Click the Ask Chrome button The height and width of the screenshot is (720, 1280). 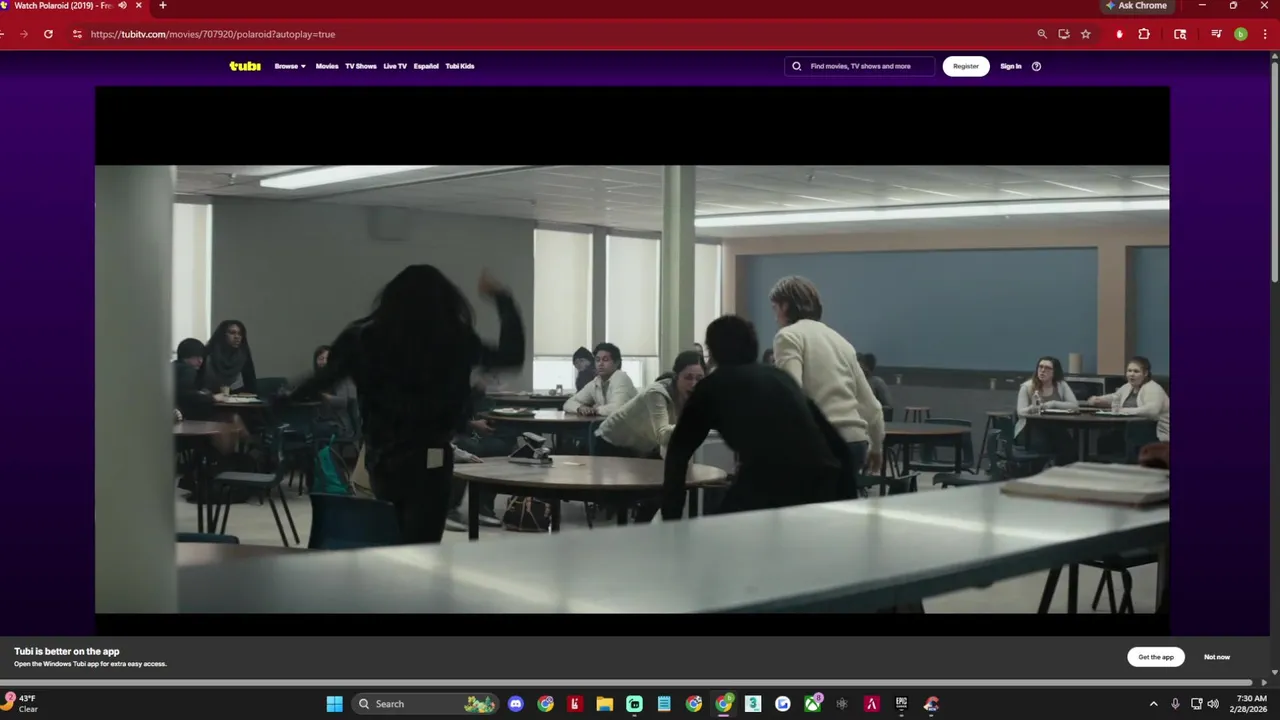click(x=1136, y=6)
